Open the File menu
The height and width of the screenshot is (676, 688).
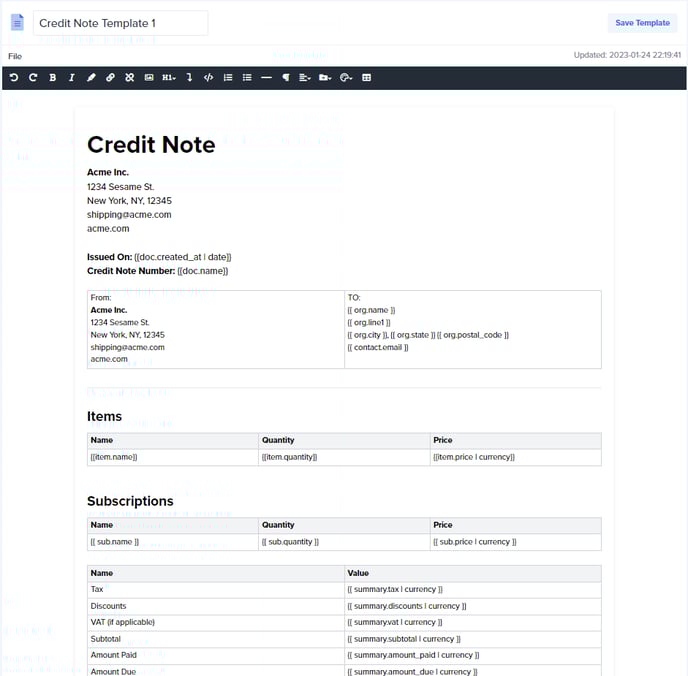(15, 56)
